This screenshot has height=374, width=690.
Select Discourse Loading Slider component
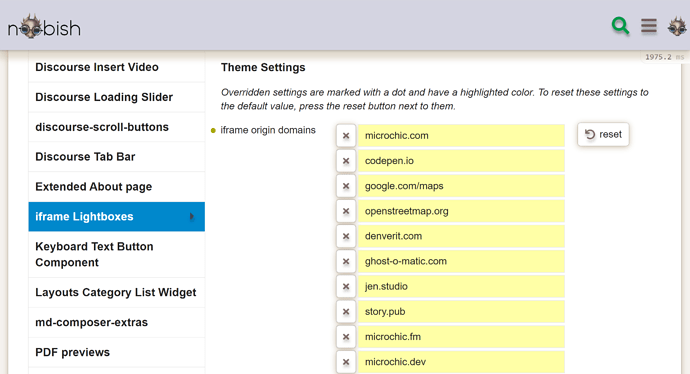pyautogui.click(x=117, y=97)
